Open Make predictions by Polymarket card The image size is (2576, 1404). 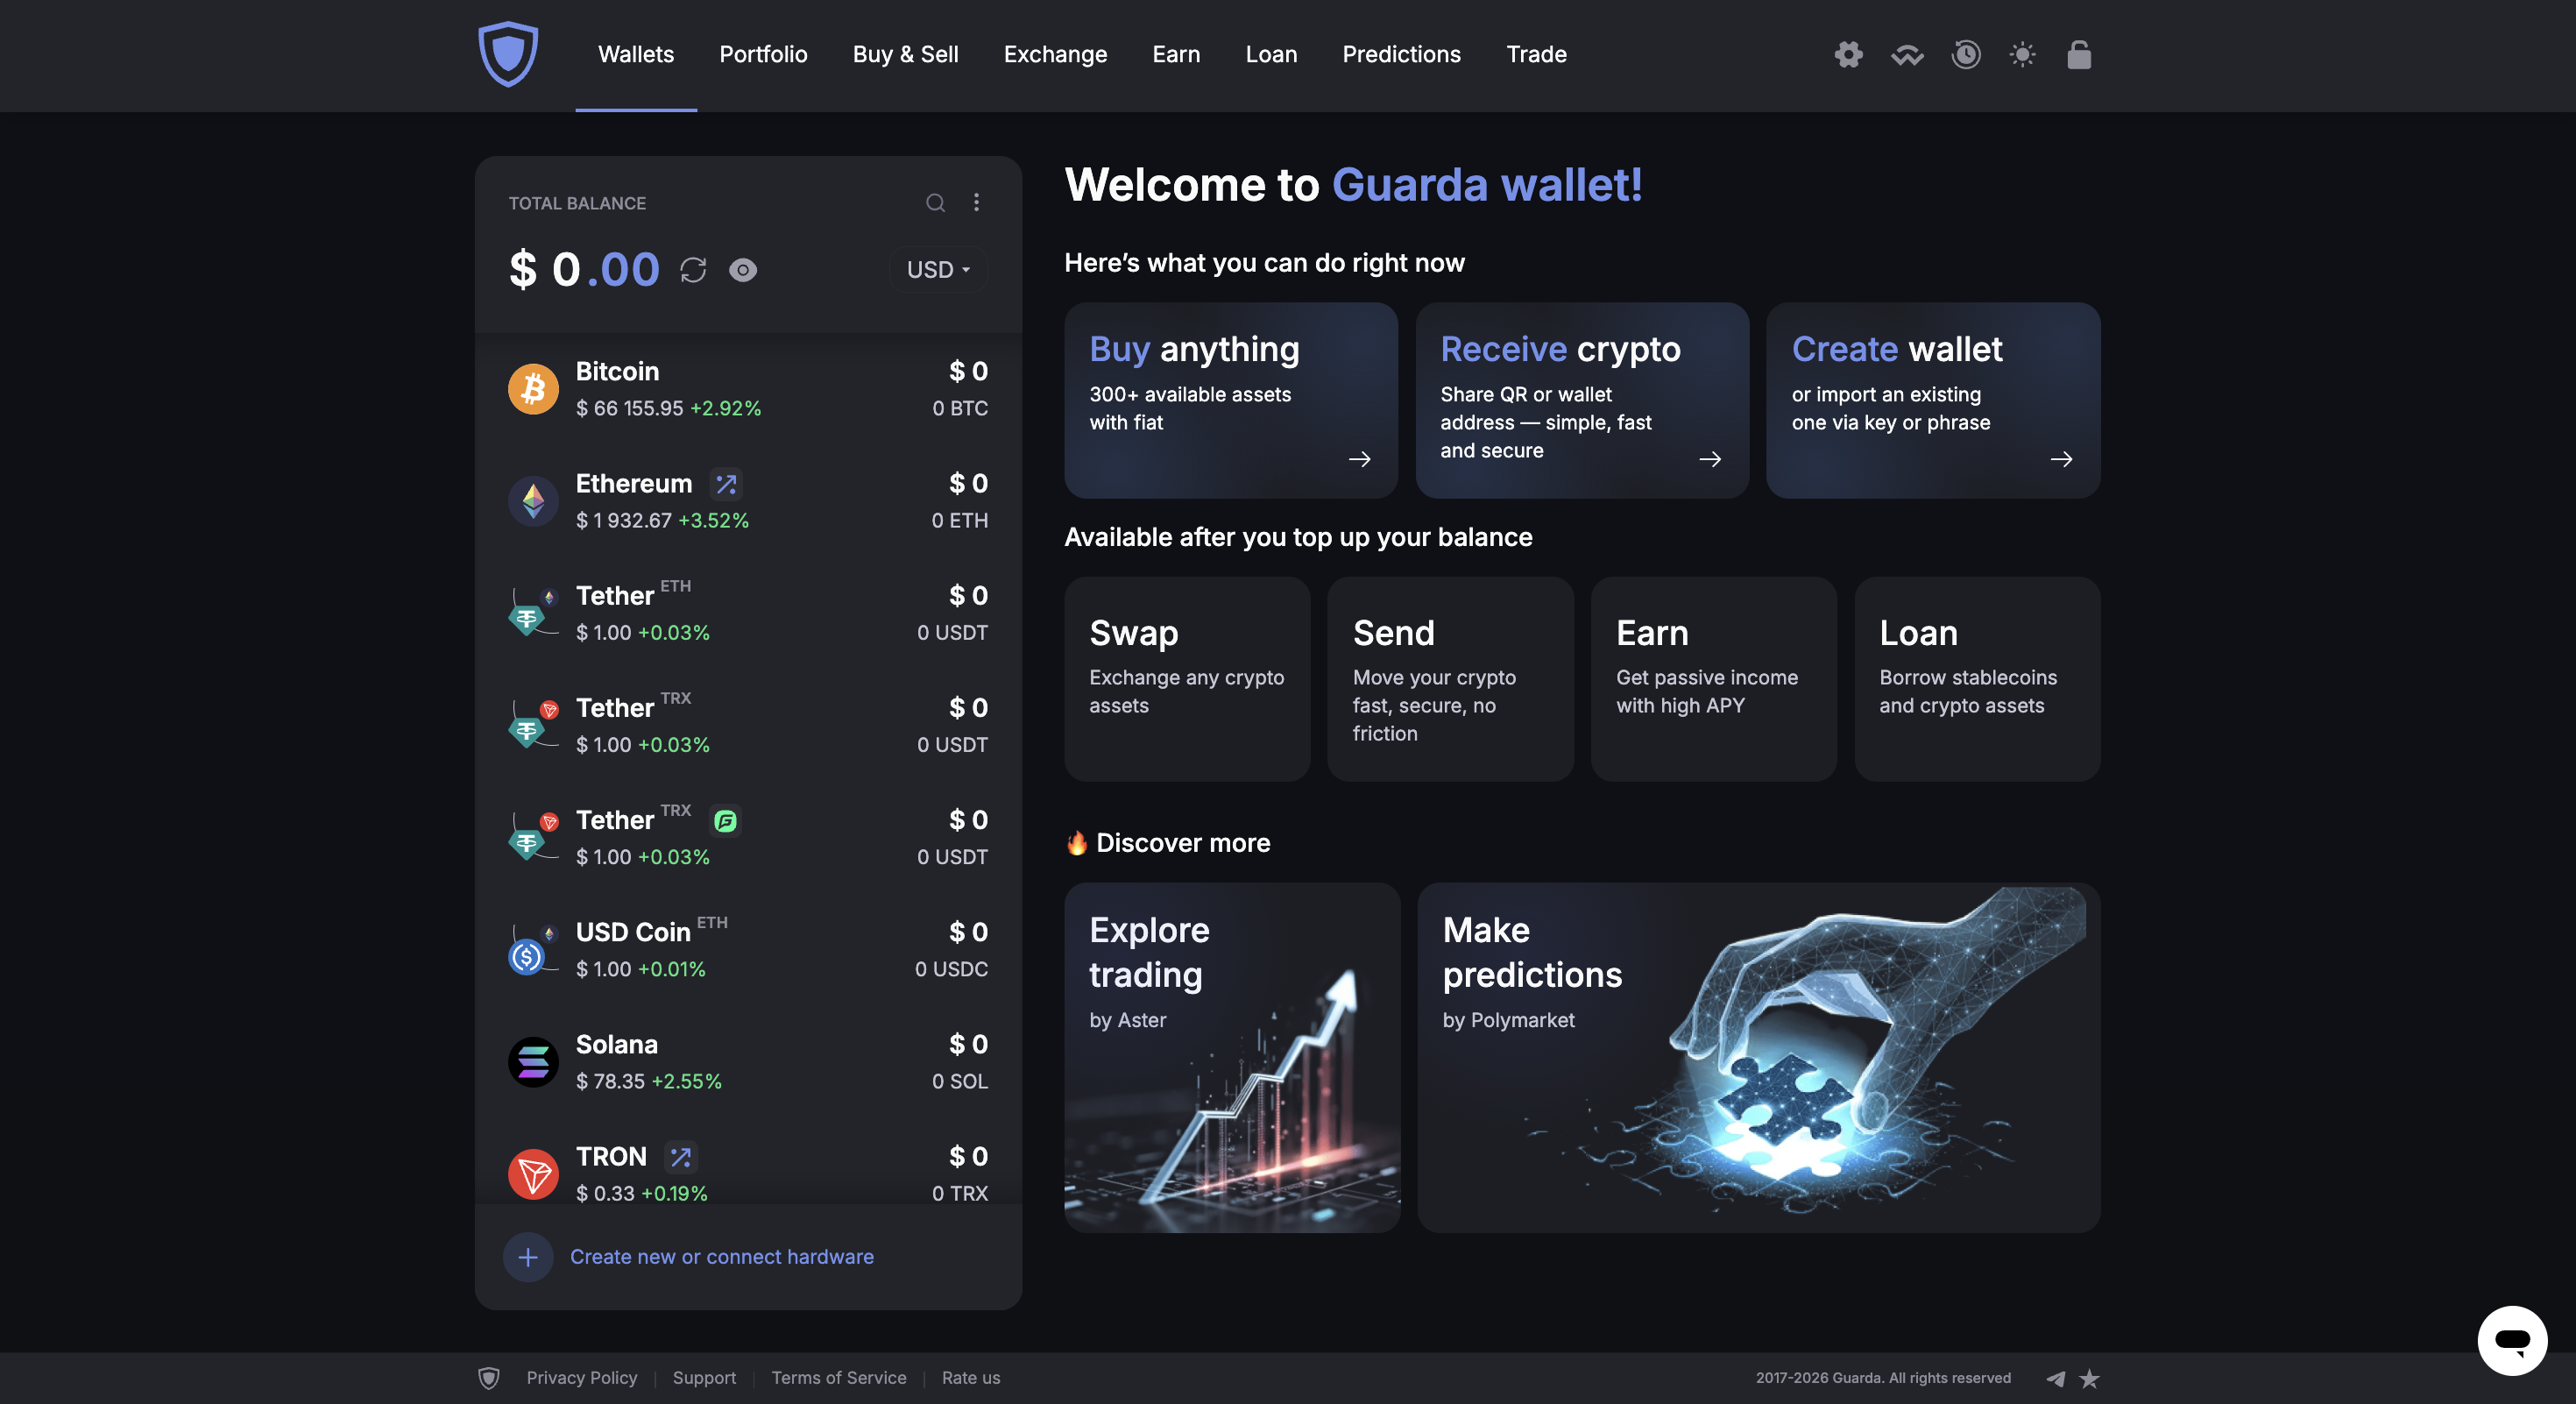1758,1057
